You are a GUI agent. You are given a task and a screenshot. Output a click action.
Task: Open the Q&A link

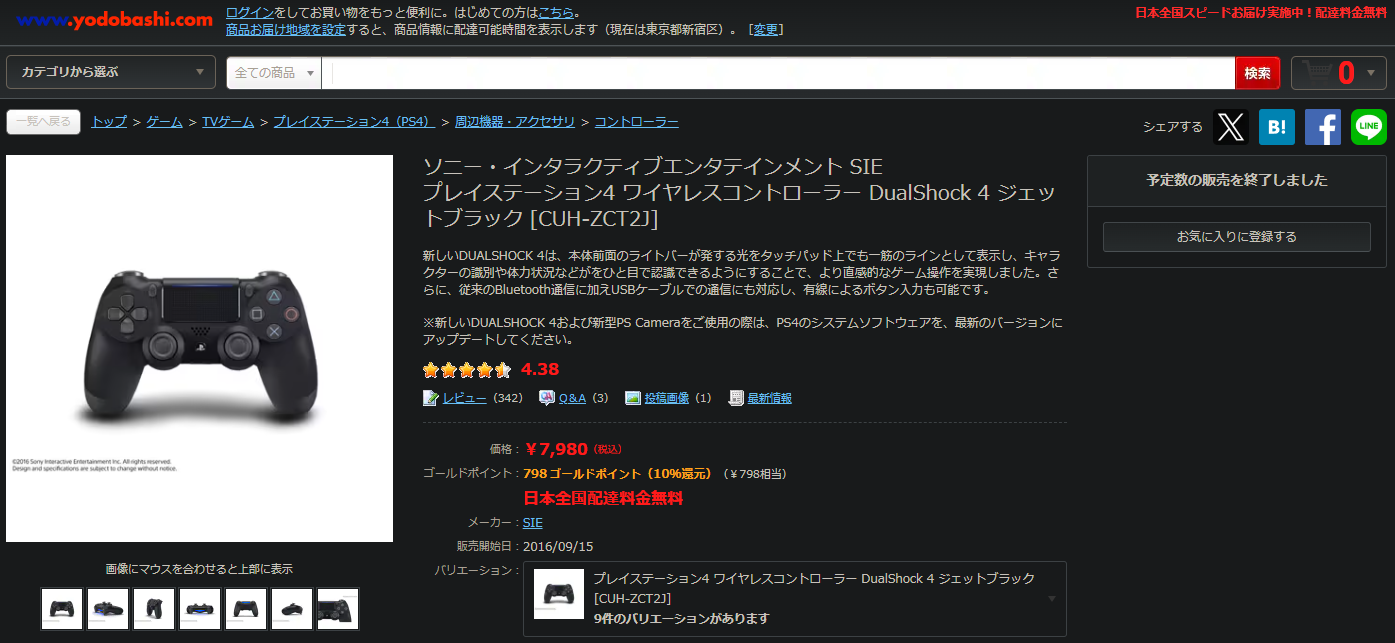[x=572, y=398]
